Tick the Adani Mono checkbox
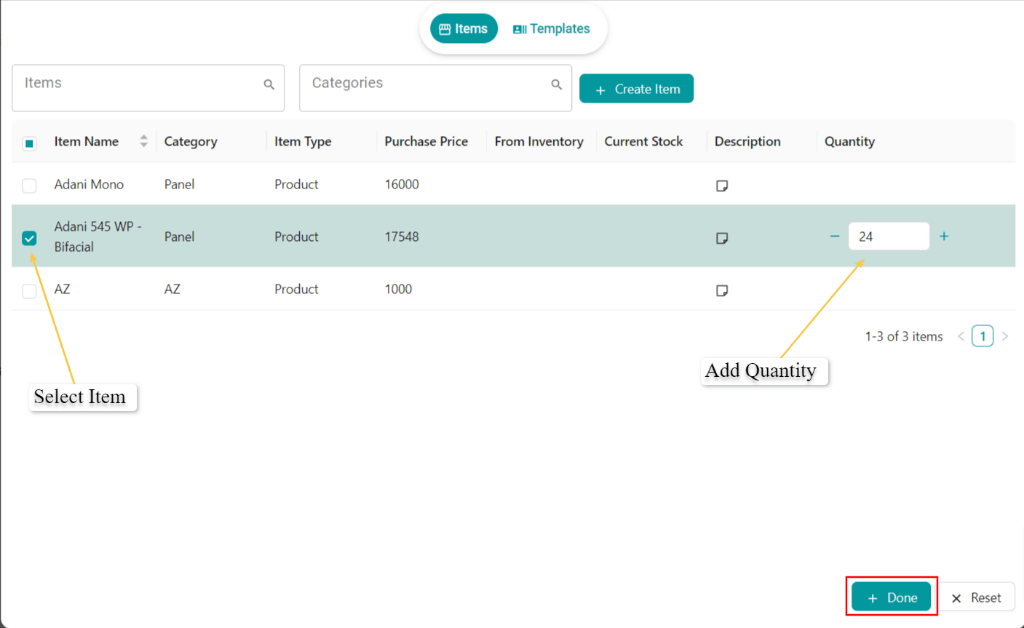The image size is (1024, 628). point(29,185)
